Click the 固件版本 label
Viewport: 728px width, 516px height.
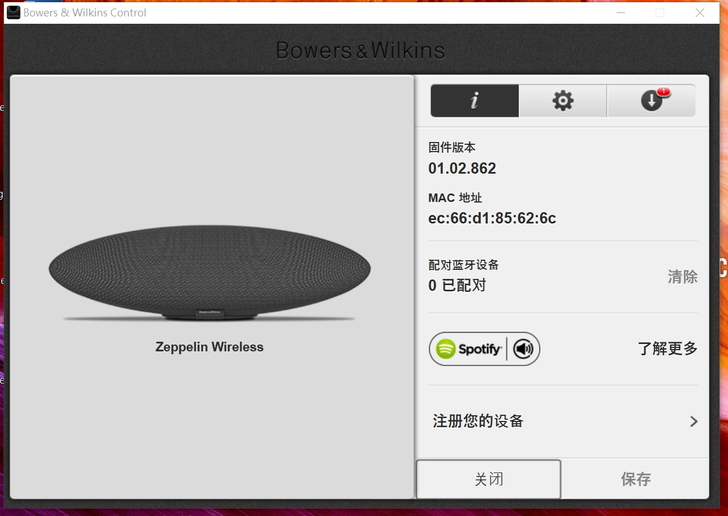(452, 148)
